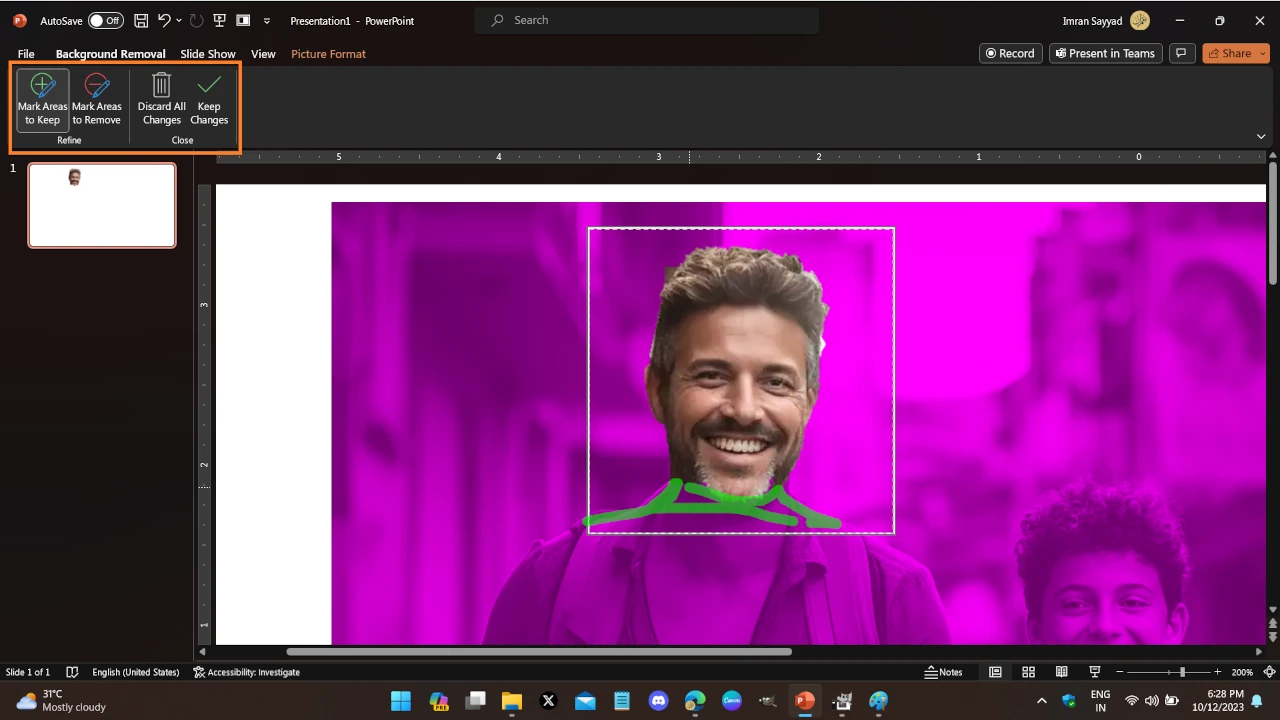Click the 200% zoom level
Viewport: 1280px width, 720px height.
1242,672
